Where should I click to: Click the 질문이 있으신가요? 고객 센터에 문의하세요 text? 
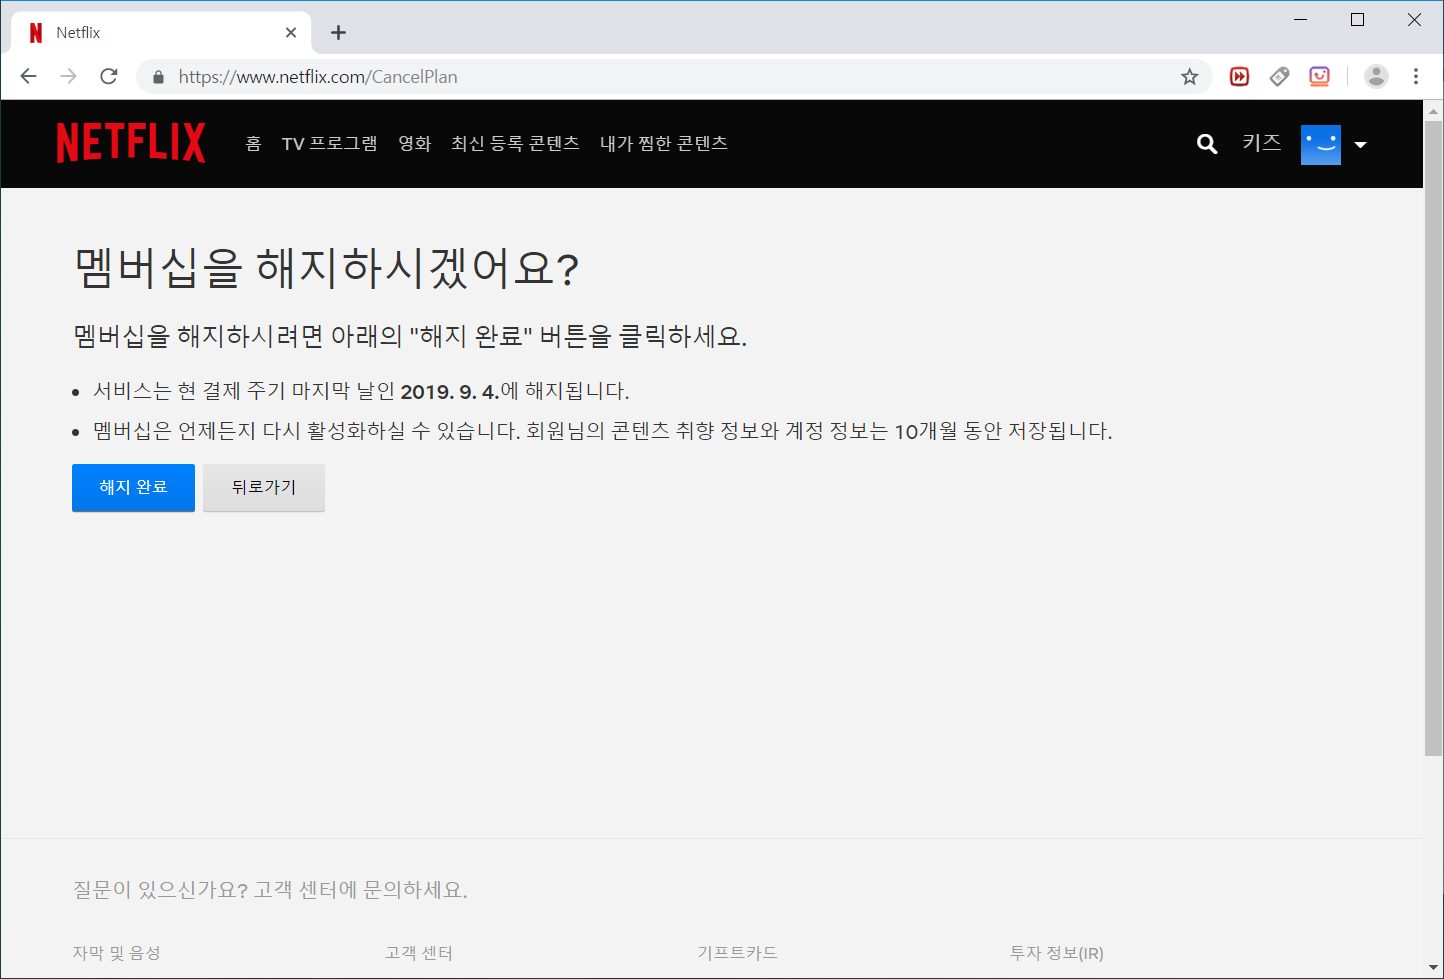point(270,890)
